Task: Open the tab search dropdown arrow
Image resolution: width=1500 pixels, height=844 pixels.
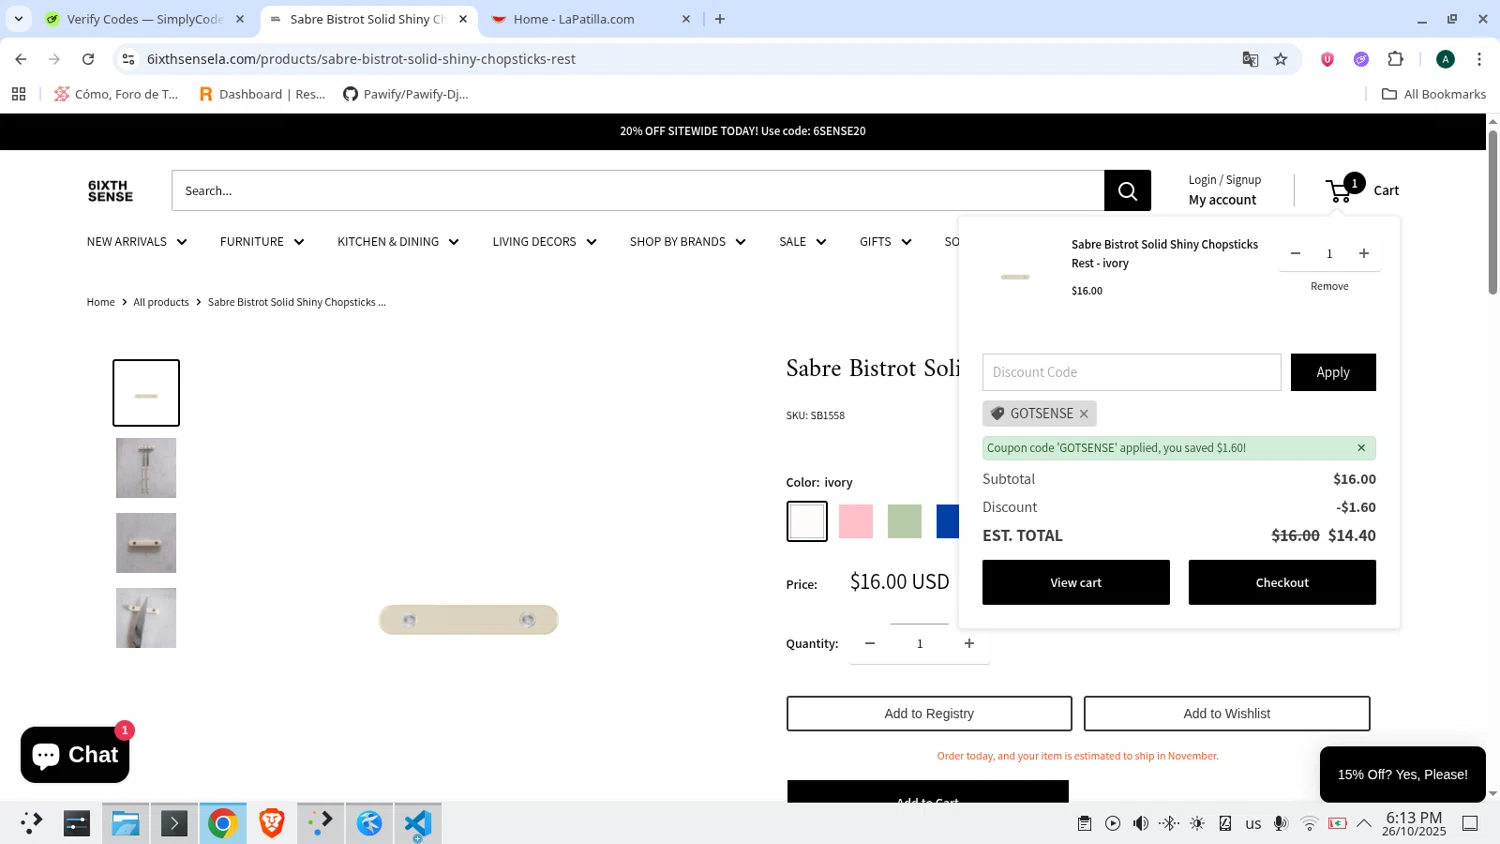Action: click(x=18, y=19)
